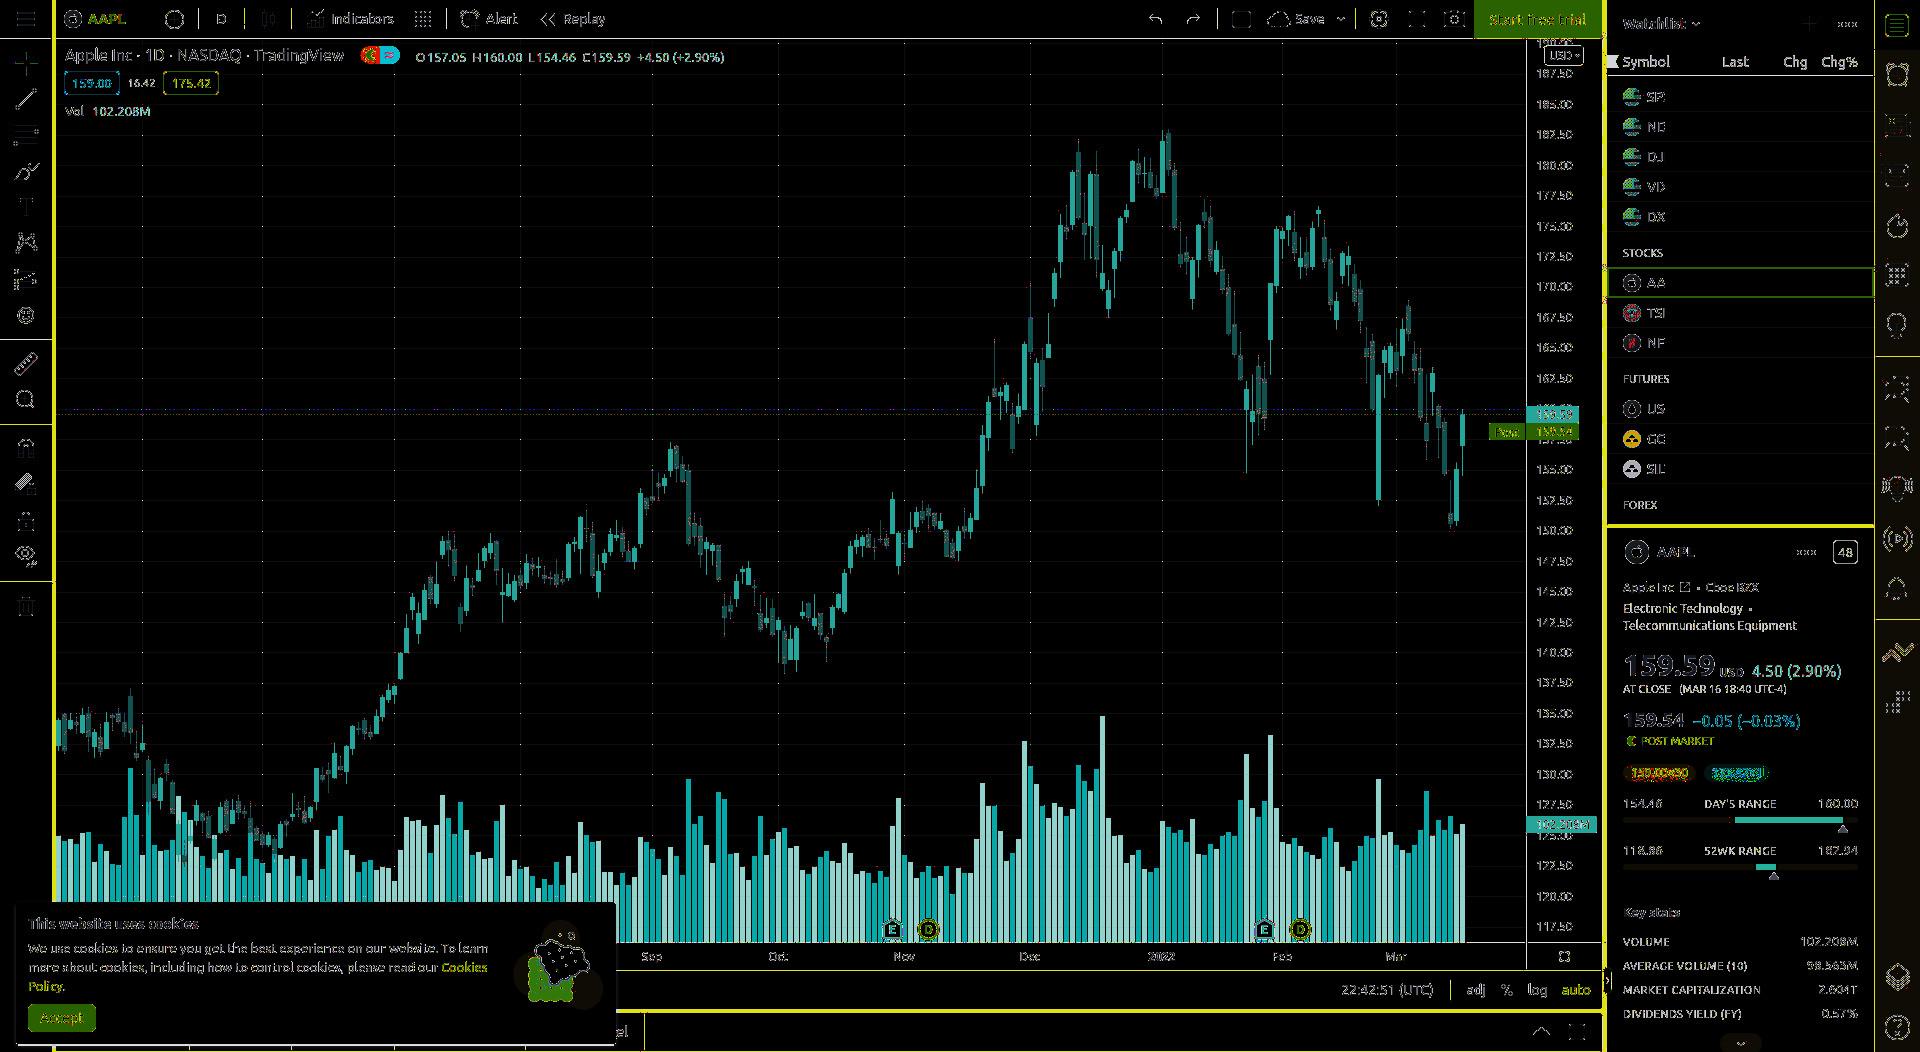The image size is (1920, 1052).
Task: Toggle magnet mode in left toolbar
Action: click(26, 446)
